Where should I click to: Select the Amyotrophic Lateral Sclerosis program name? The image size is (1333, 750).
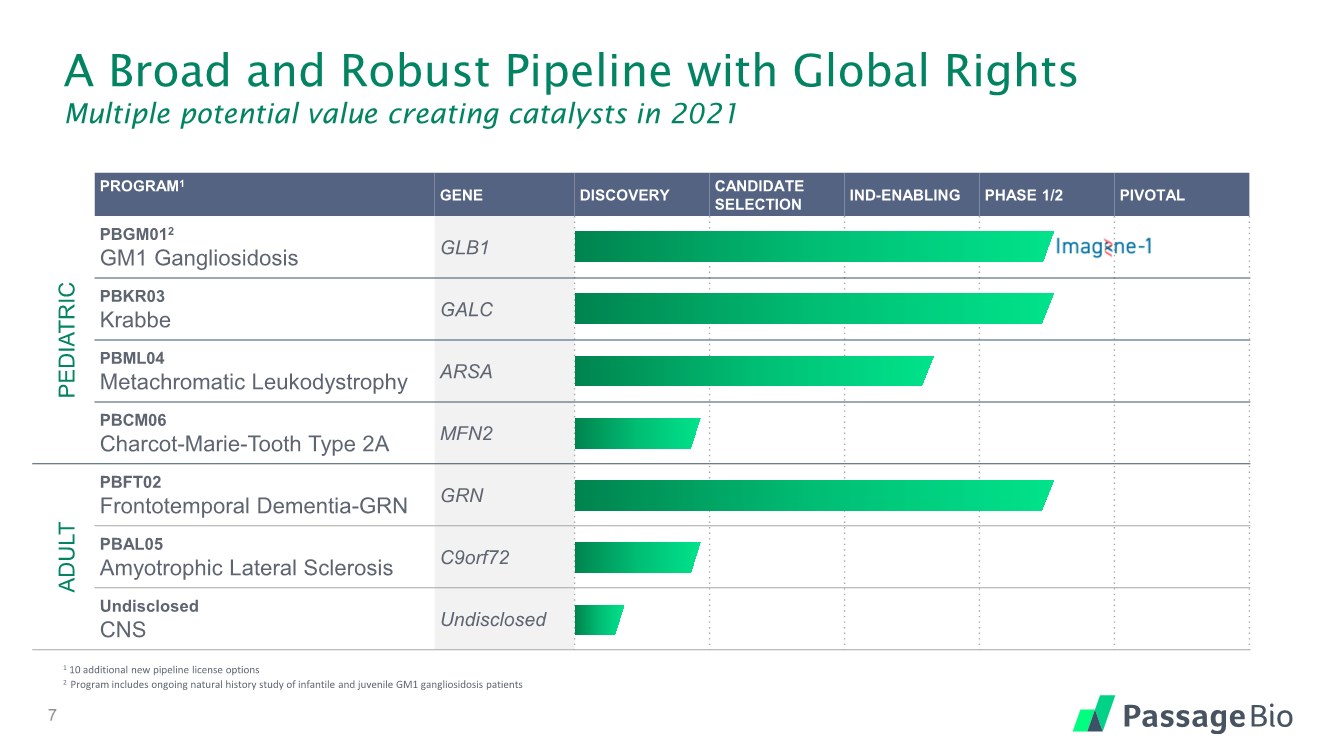246,568
